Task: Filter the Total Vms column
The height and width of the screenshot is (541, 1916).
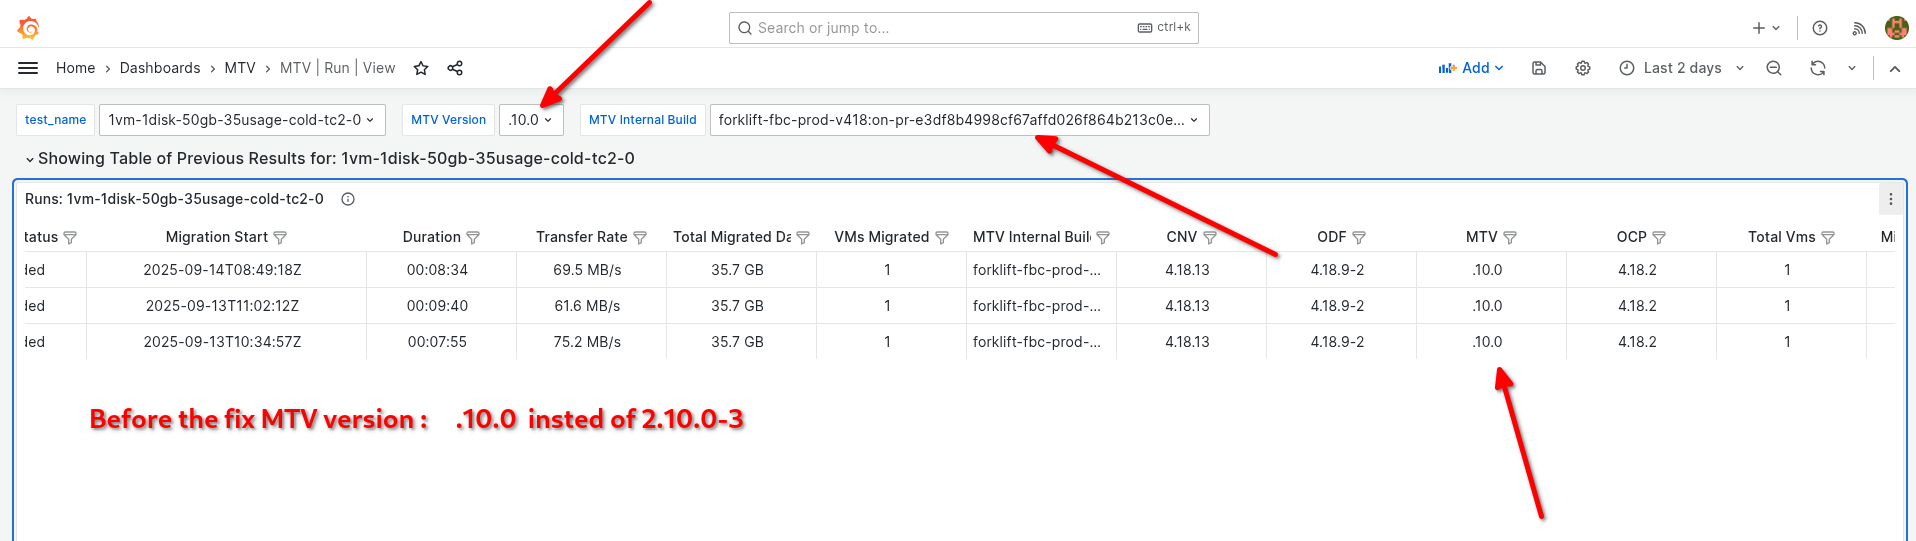Action: (x=1828, y=237)
